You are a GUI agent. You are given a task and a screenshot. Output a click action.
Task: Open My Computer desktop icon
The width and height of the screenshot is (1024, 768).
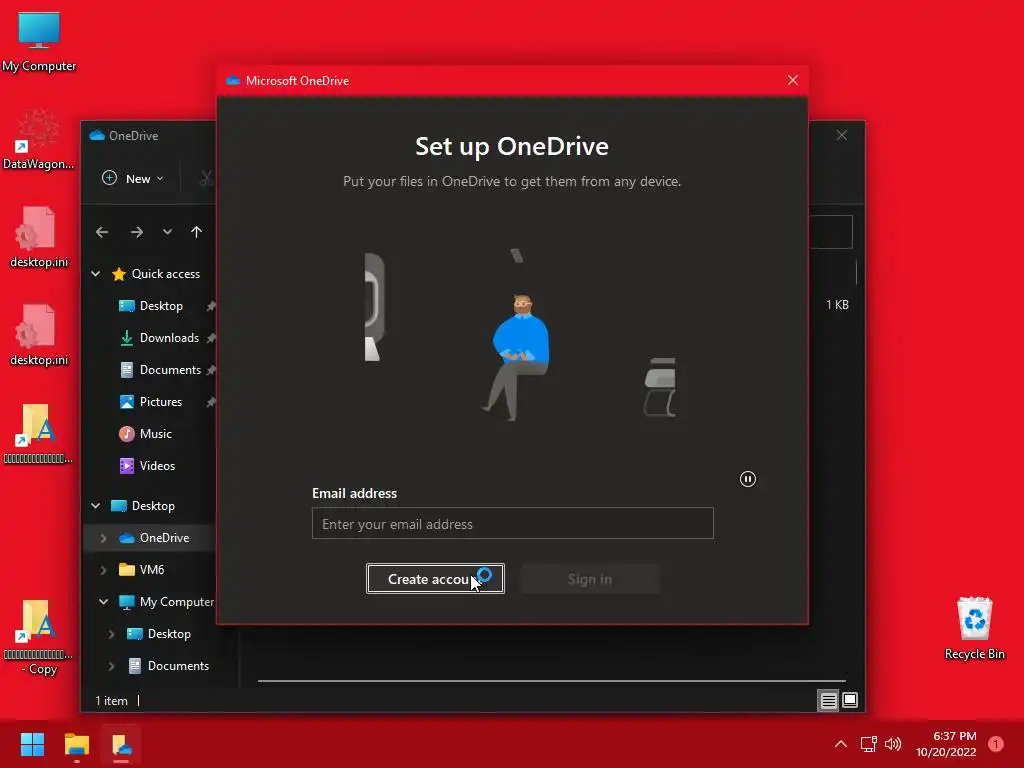point(39,40)
